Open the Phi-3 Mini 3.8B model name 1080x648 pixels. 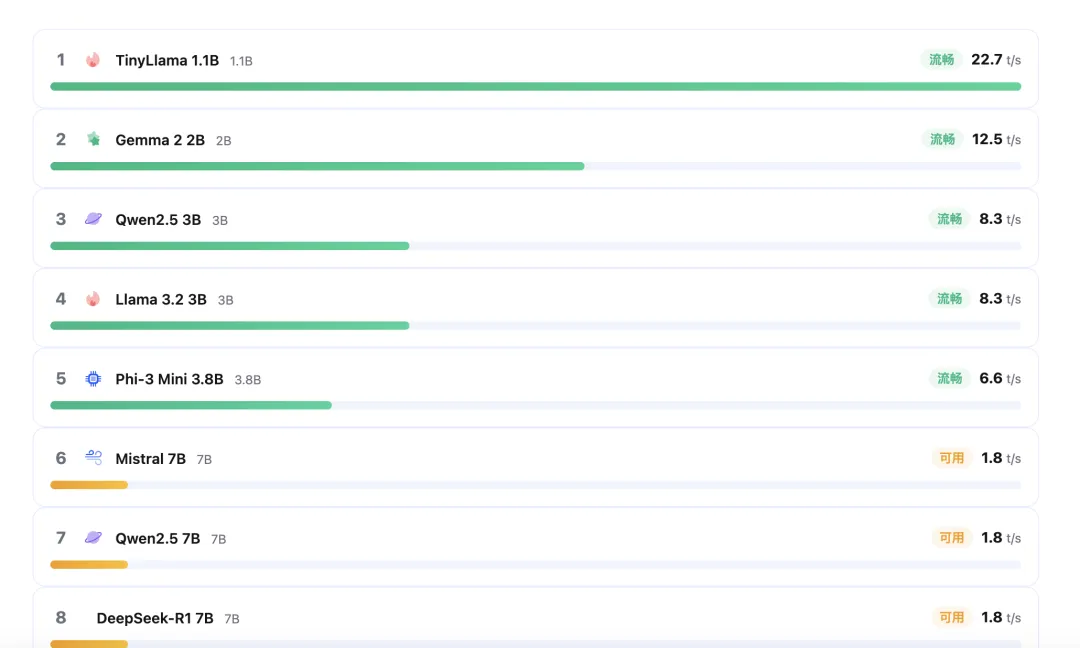tap(169, 379)
